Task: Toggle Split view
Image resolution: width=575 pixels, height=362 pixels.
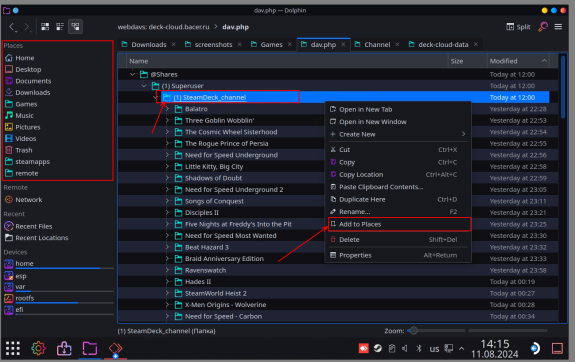Action: (x=518, y=27)
